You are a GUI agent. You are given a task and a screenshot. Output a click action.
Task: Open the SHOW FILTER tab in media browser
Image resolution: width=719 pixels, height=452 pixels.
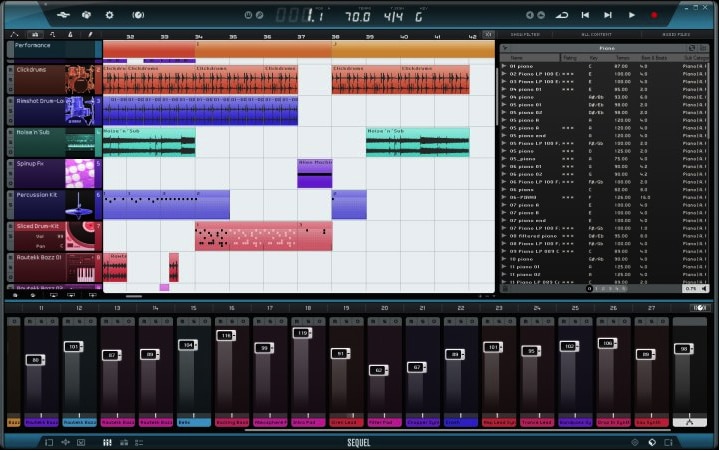[x=525, y=34]
